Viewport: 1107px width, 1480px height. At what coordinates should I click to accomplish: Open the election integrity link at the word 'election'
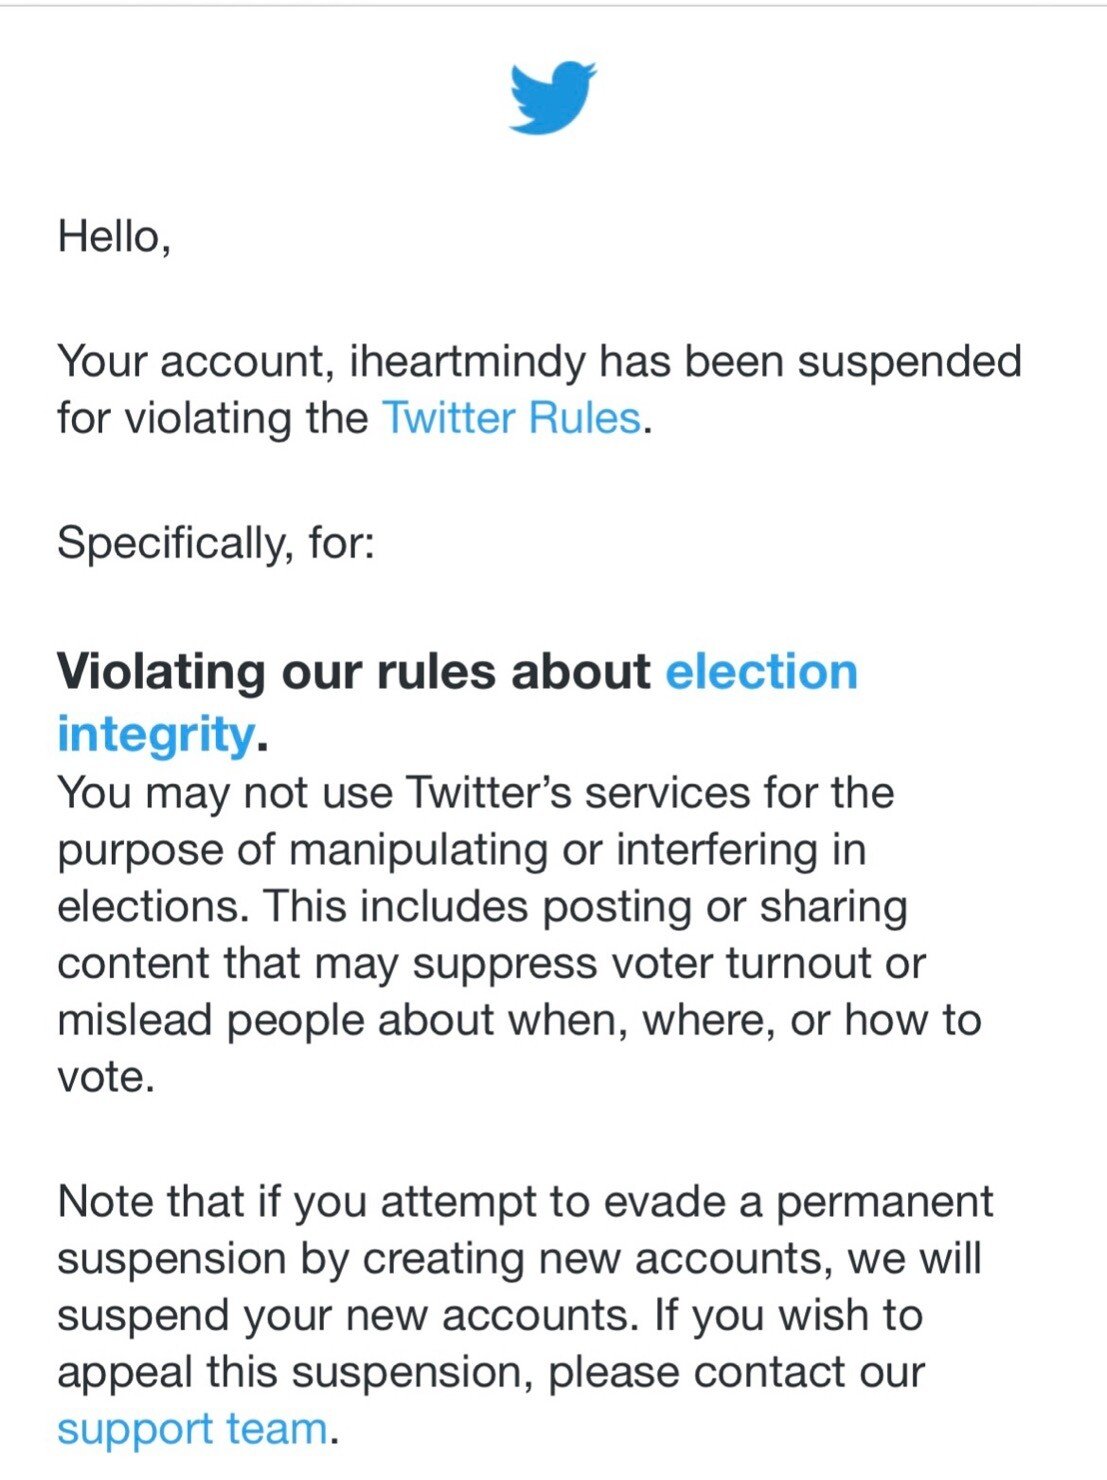tap(762, 671)
